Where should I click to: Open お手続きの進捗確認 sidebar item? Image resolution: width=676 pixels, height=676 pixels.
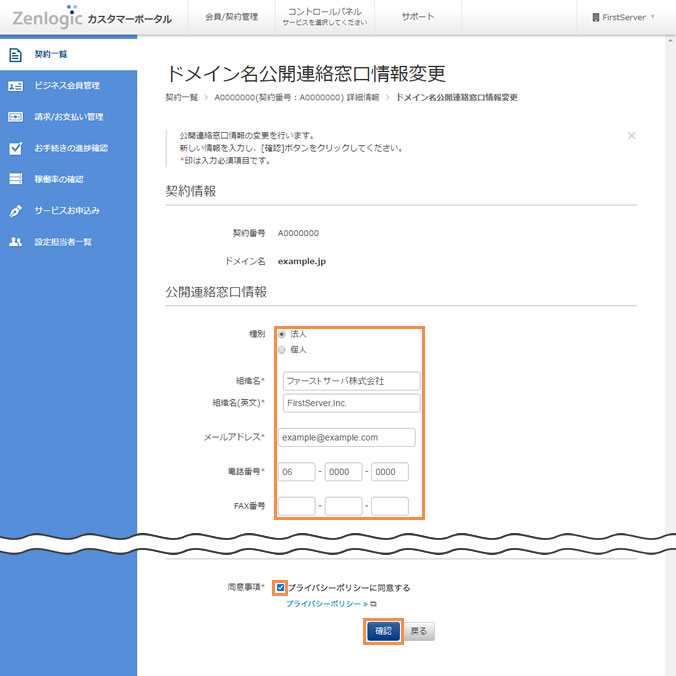pyautogui.click(x=69, y=148)
